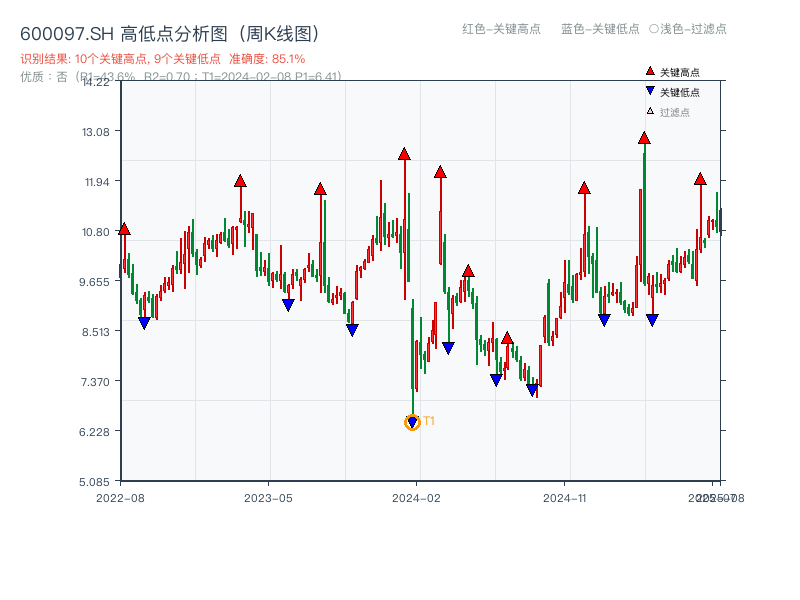
Task: Click the blue triangle marker near 2024-11
Action: [604, 318]
